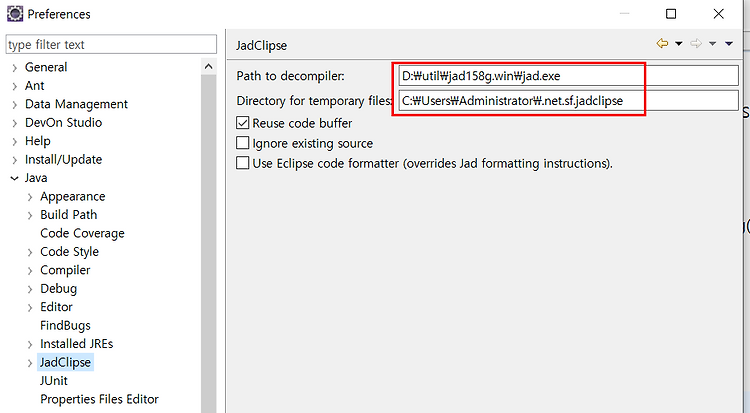
Task: Open Installed JREs preferences
Action: pos(77,344)
